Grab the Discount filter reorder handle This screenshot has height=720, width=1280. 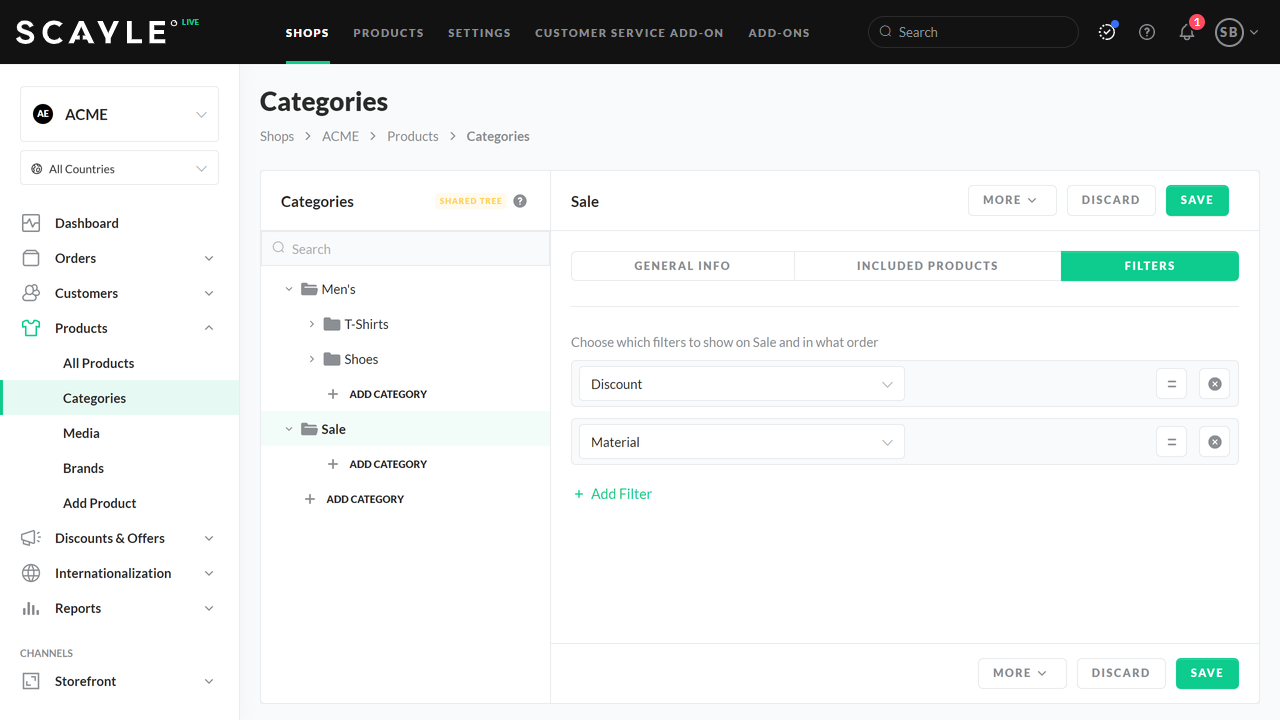click(1171, 384)
